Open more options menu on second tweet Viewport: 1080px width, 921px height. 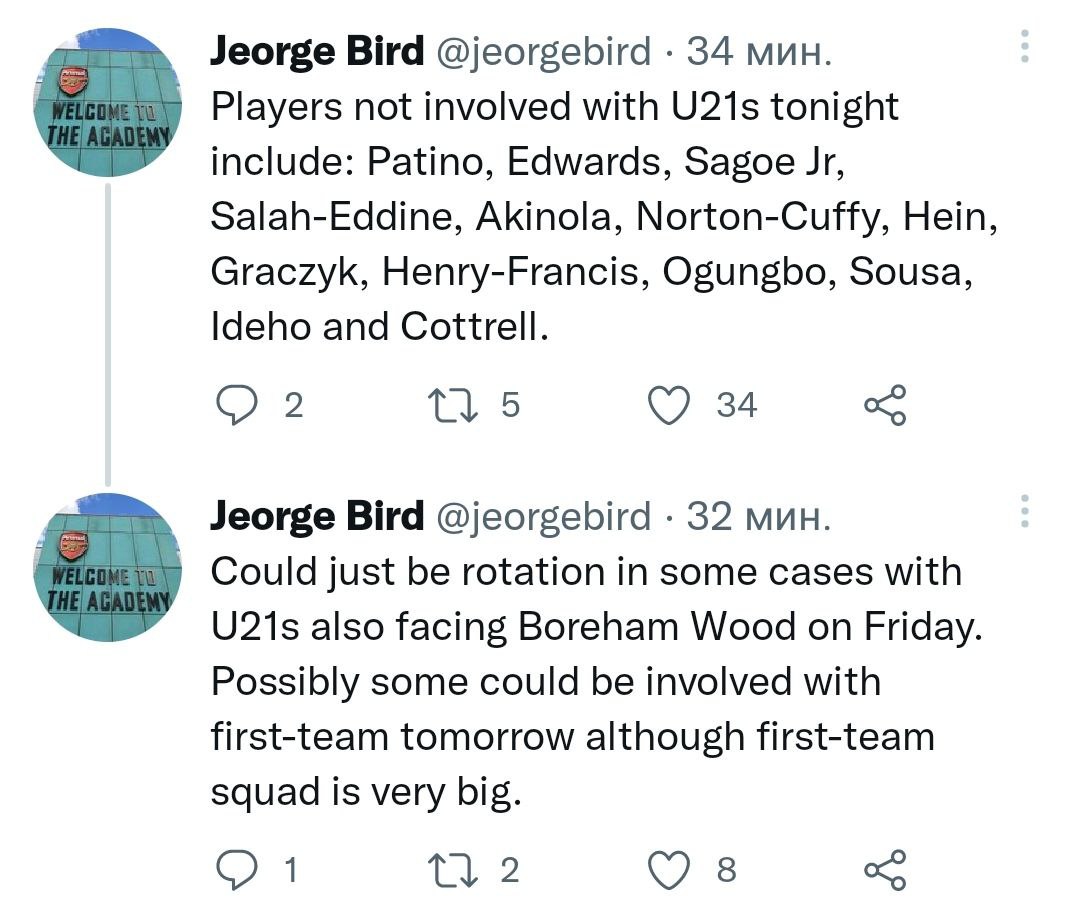pos(1024,511)
